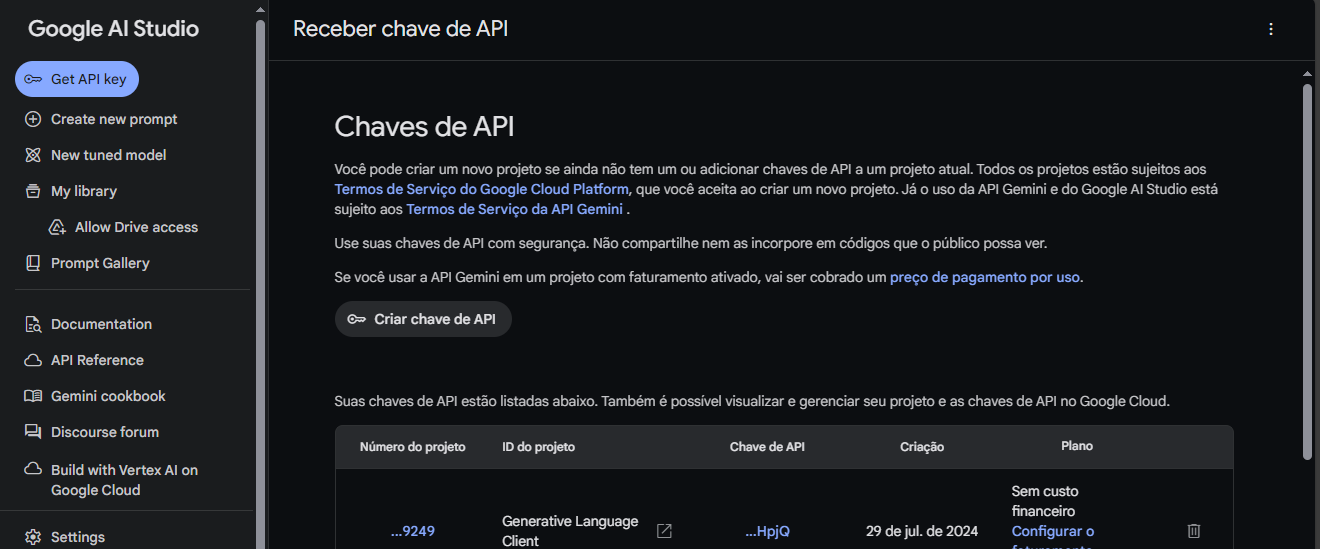Open My library section
This screenshot has width=1320, height=549.
click(x=84, y=191)
